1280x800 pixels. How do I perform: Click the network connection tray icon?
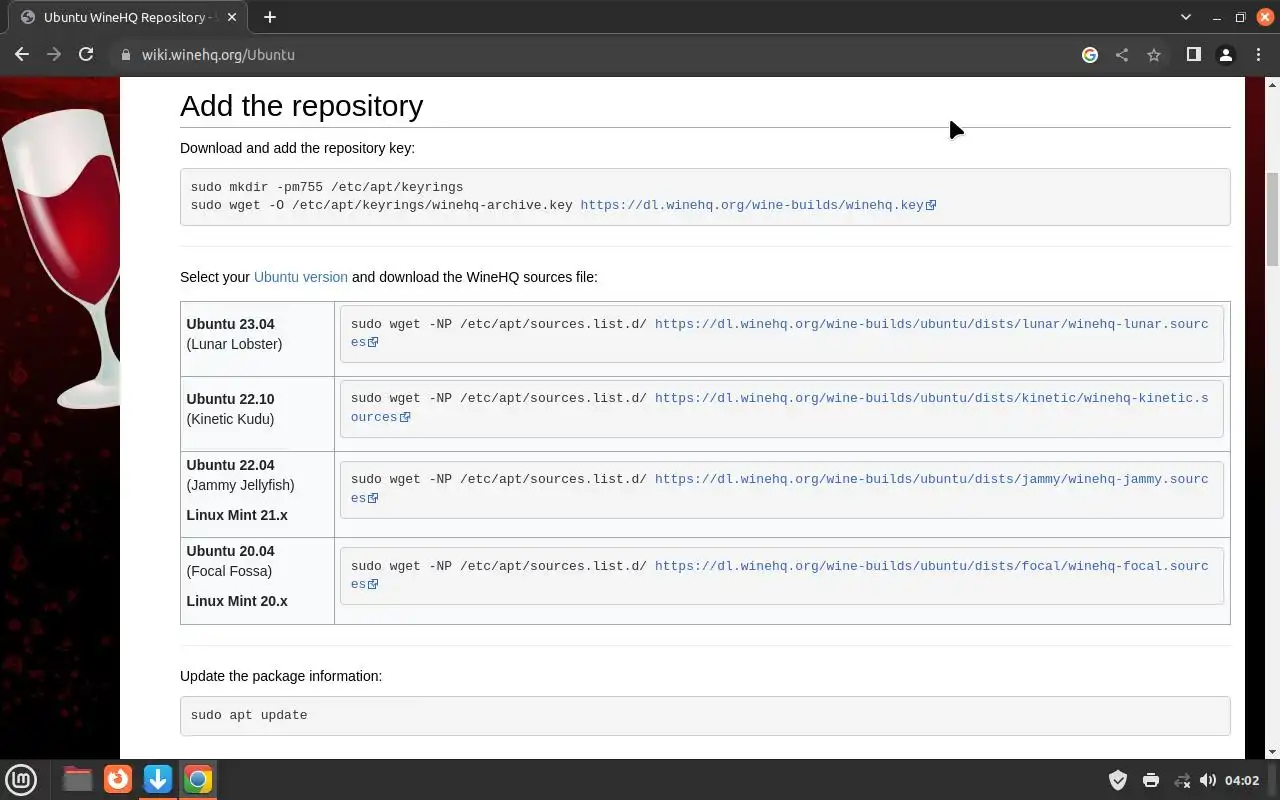(x=1182, y=780)
